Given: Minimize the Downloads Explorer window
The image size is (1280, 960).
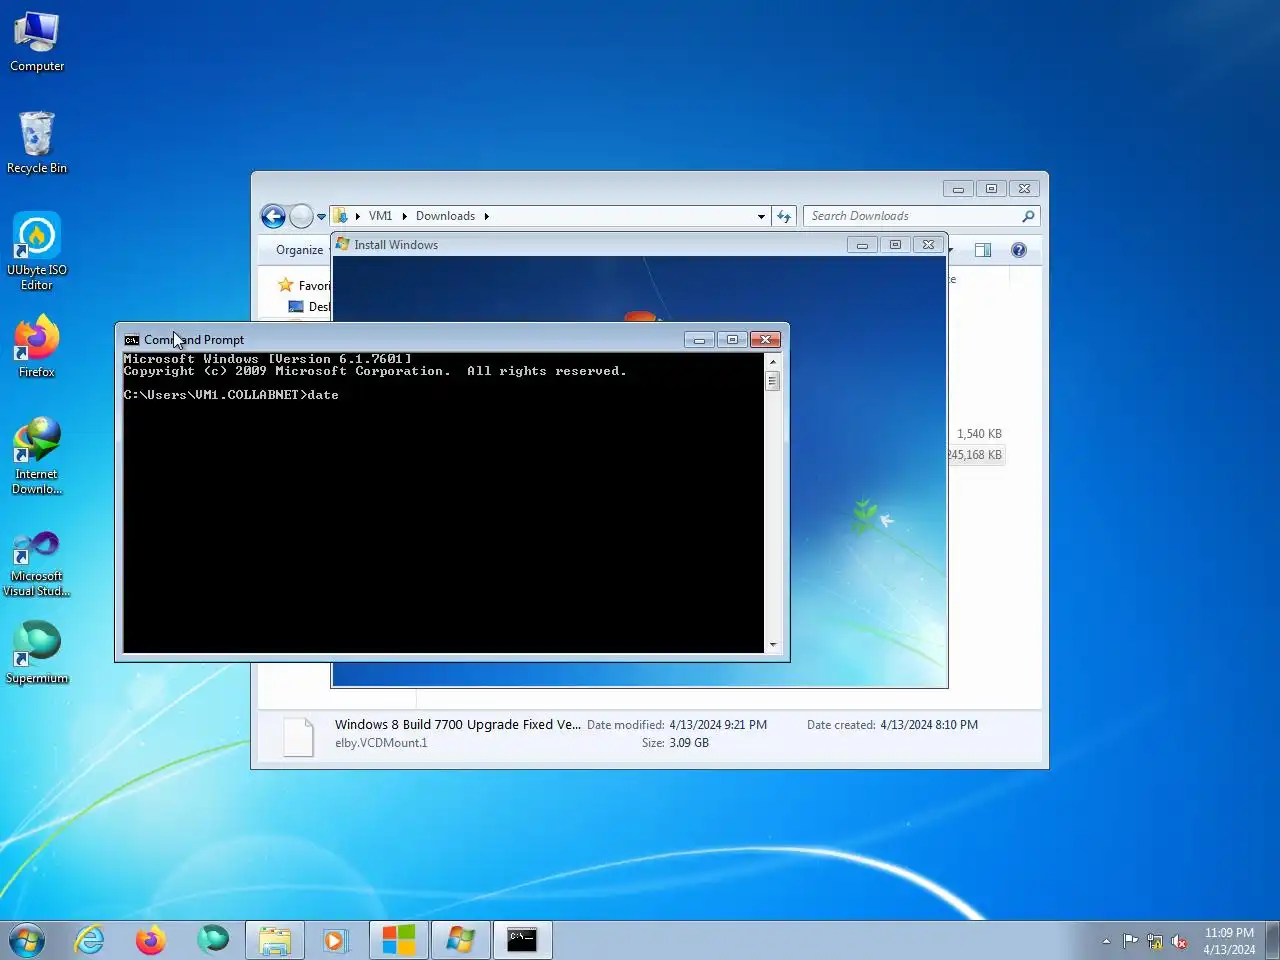Looking at the screenshot, I should tap(958, 188).
